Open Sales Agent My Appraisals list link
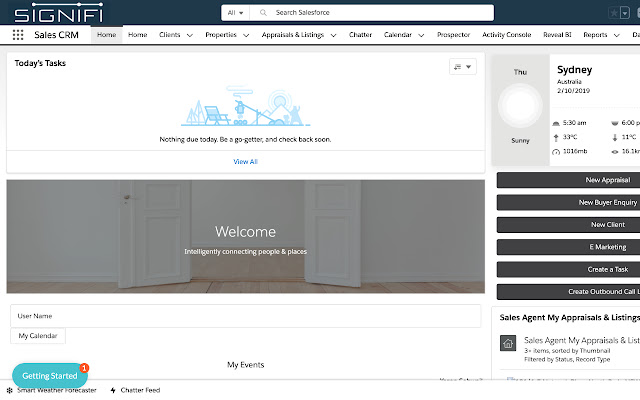 (582, 340)
